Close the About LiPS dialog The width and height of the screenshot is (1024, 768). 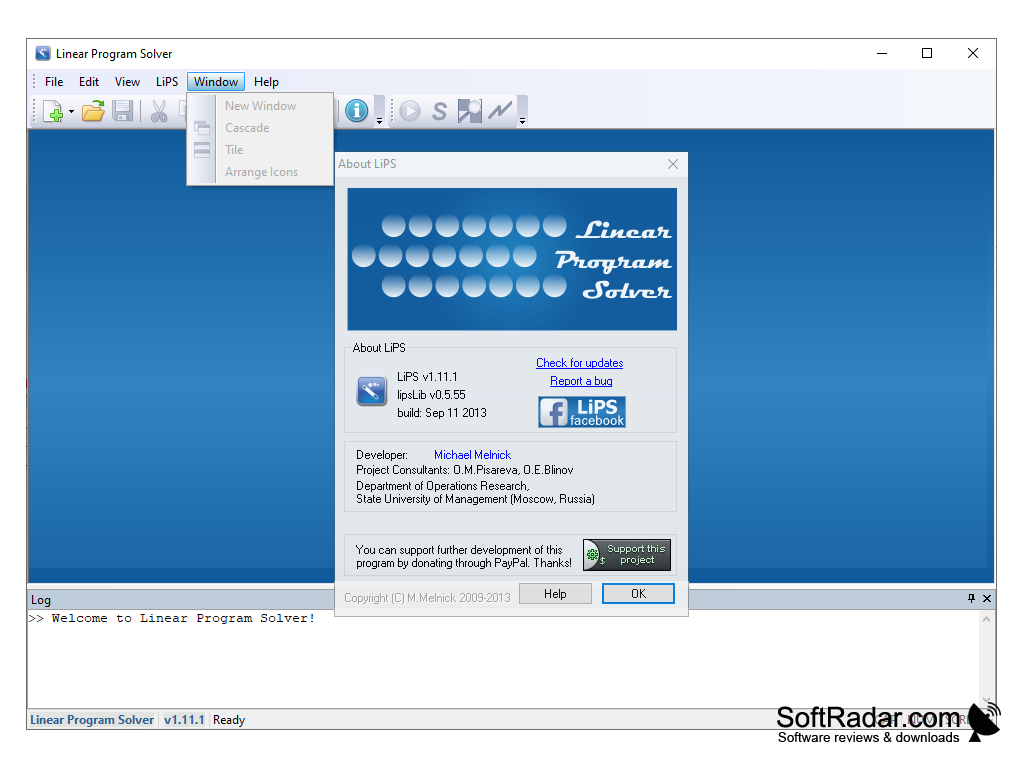[x=673, y=164]
